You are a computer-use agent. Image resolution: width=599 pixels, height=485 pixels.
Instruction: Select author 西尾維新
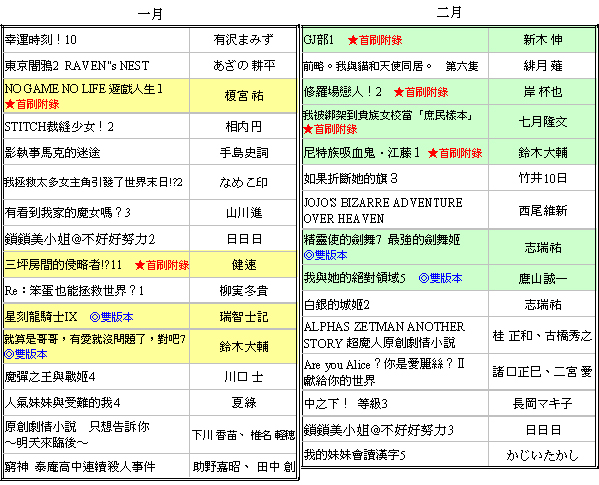click(x=542, y=210)
